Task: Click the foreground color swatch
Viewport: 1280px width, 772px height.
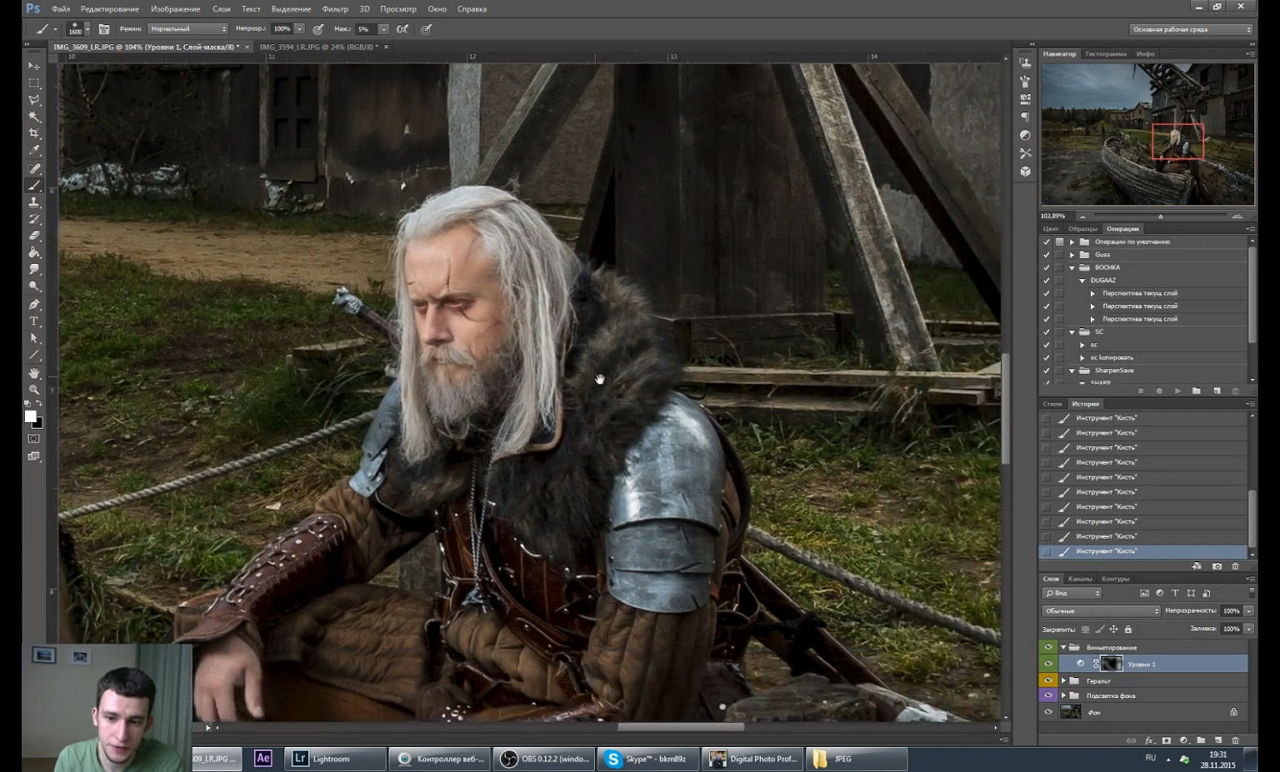Action: (30, 416)
